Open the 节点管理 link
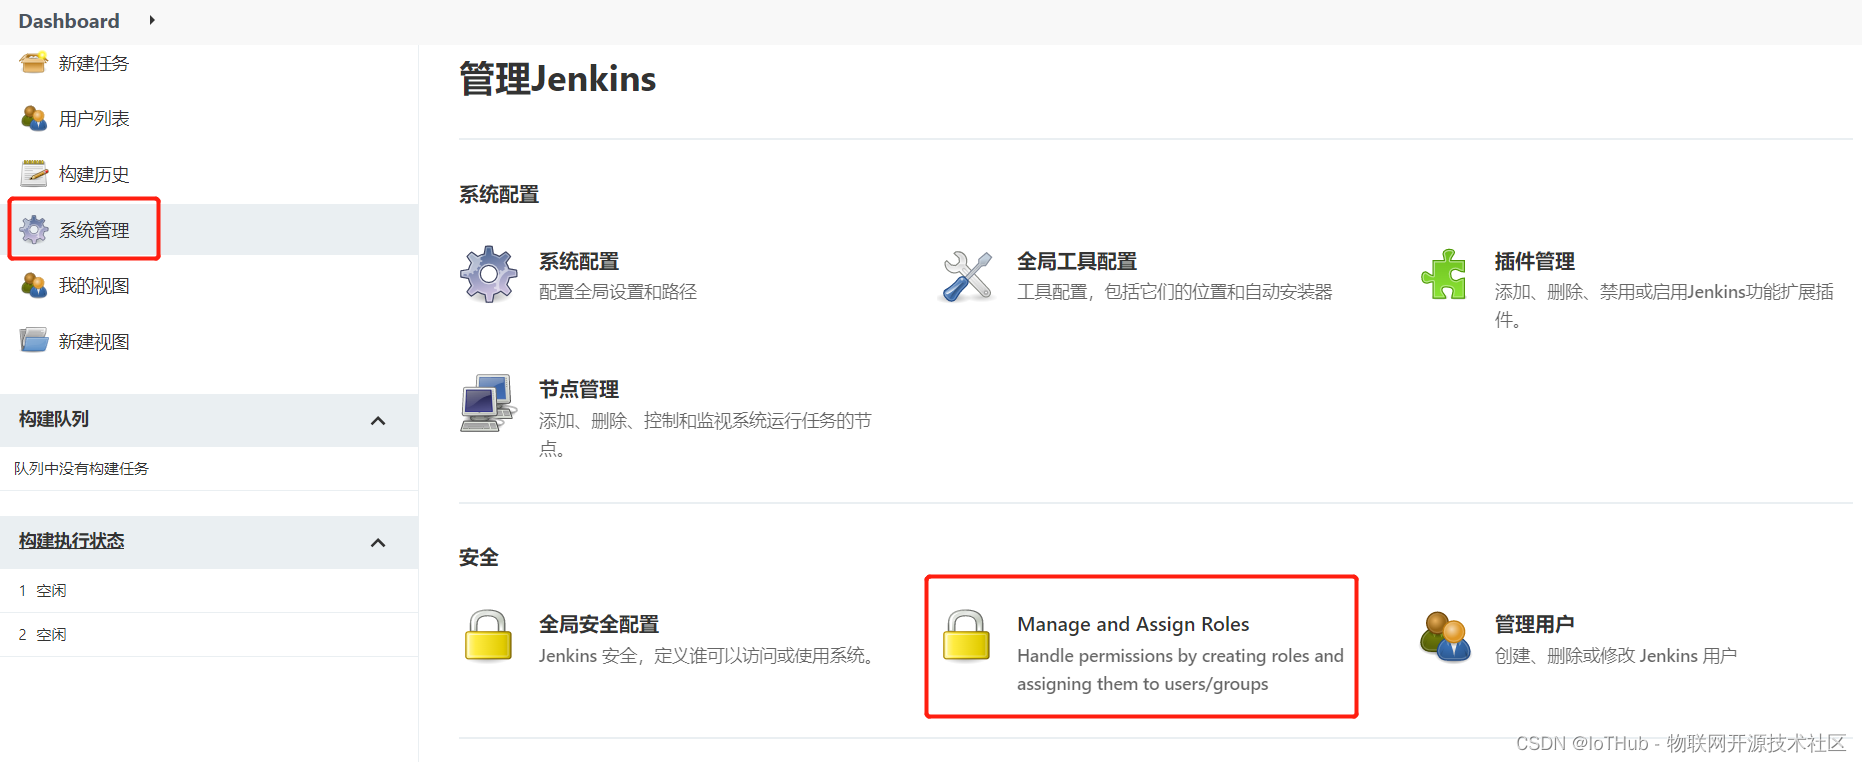1862x762 pixels. 579,389
